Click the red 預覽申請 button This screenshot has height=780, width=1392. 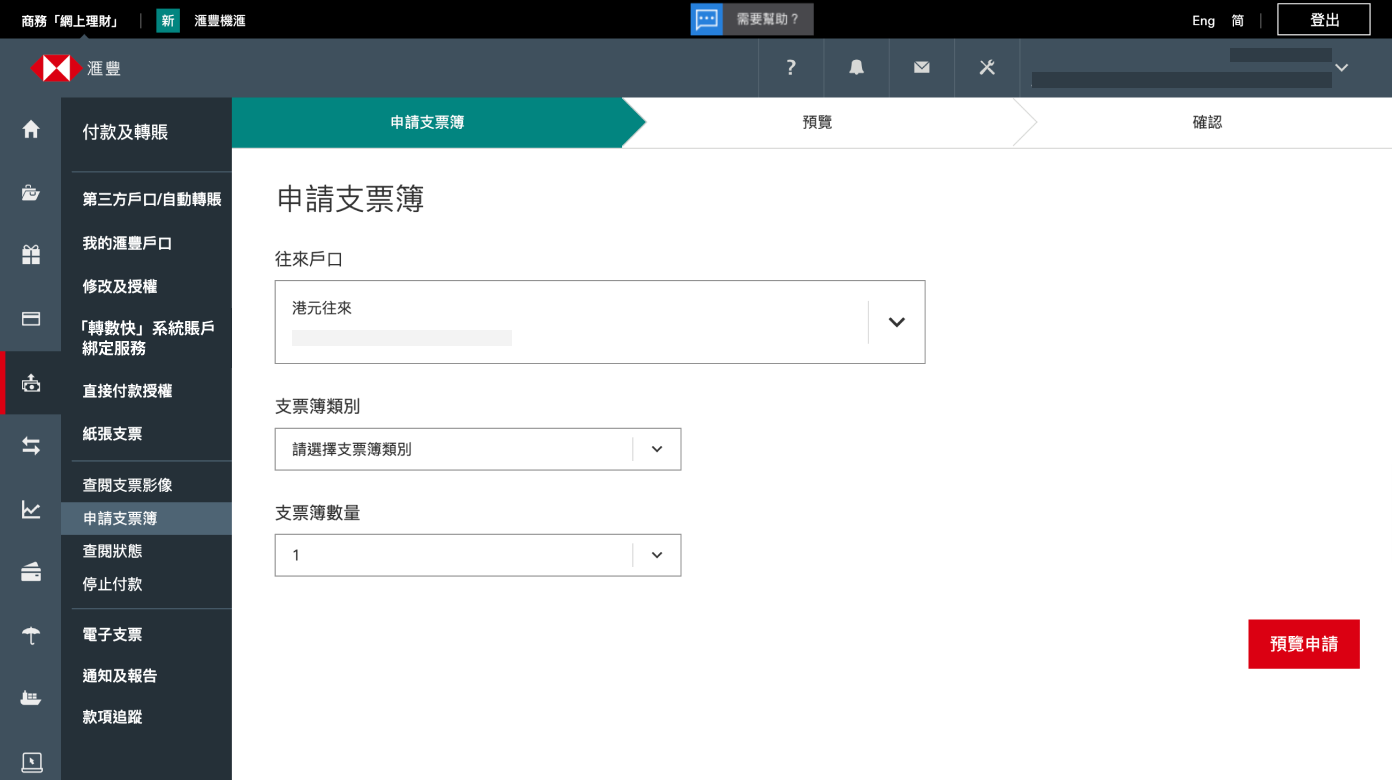click(1303, 644)
